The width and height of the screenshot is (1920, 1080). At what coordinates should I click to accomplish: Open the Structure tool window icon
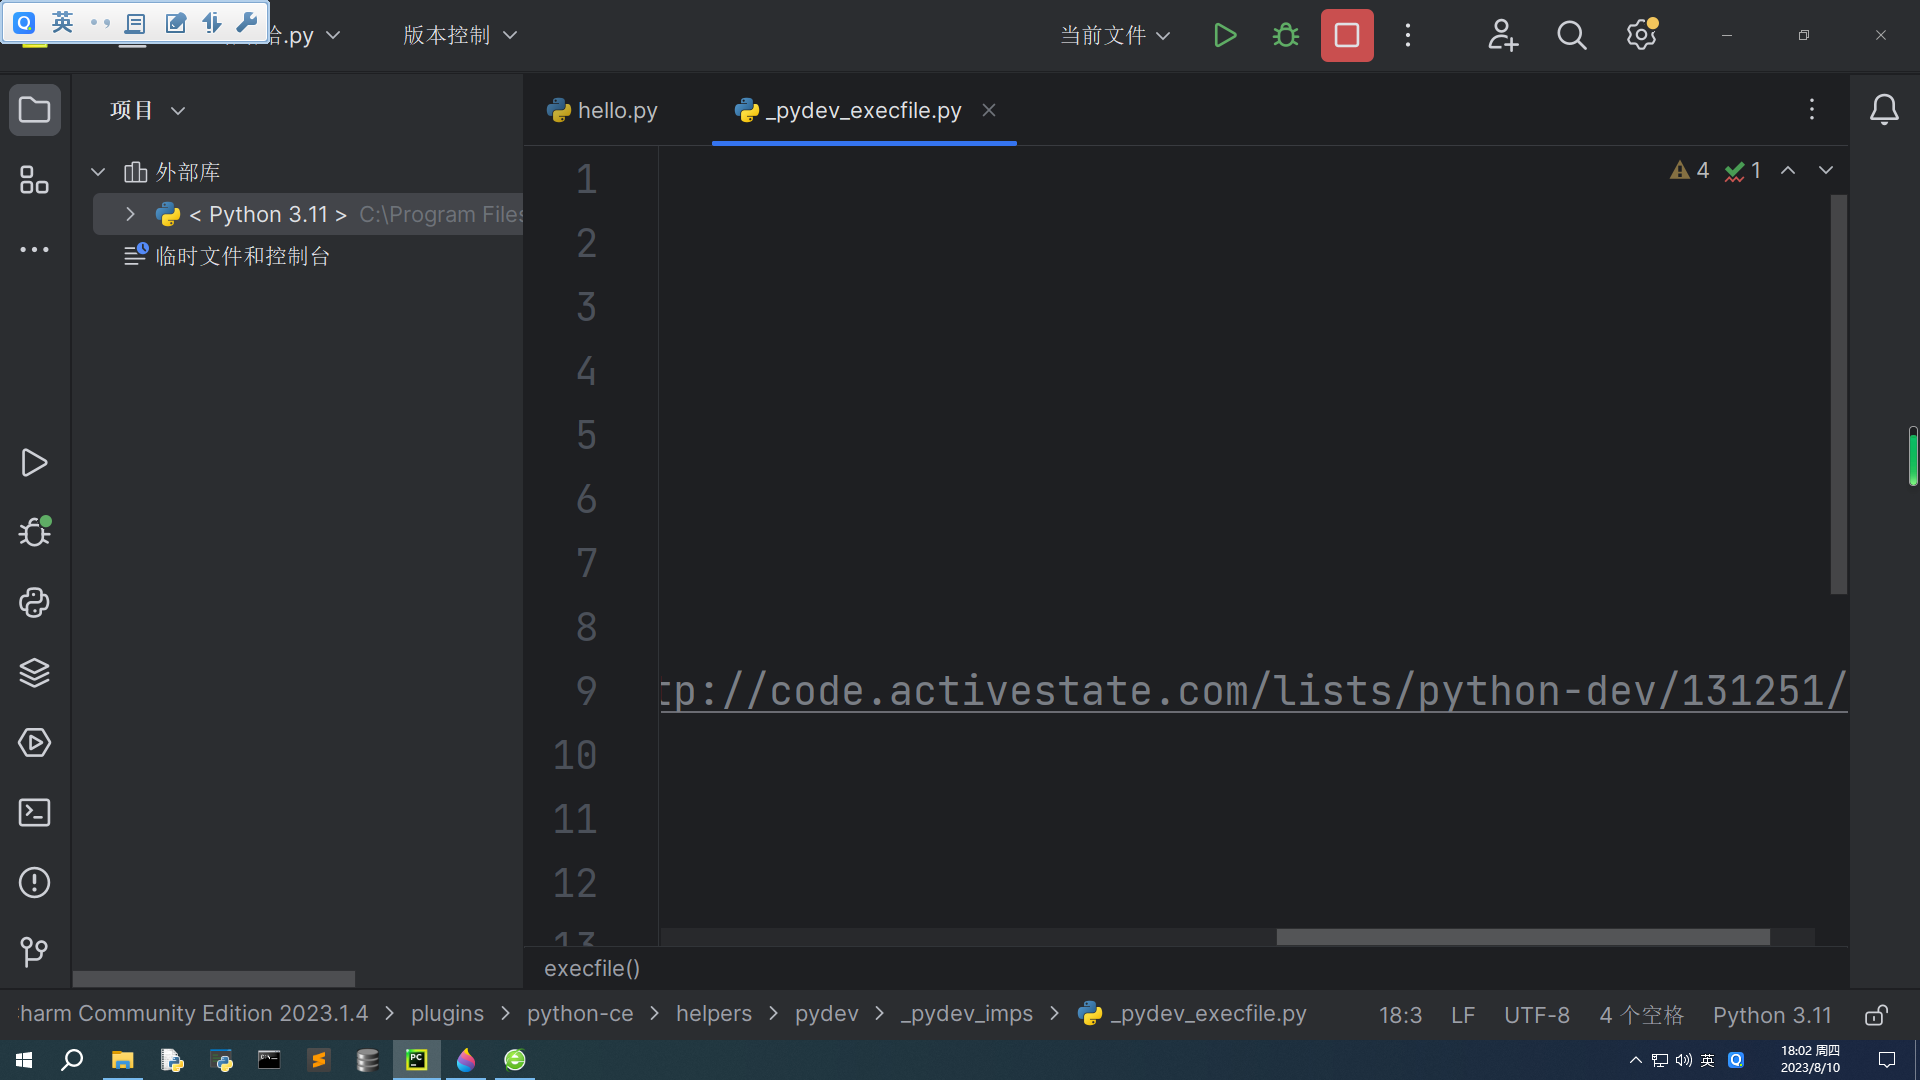coord(35,180)
